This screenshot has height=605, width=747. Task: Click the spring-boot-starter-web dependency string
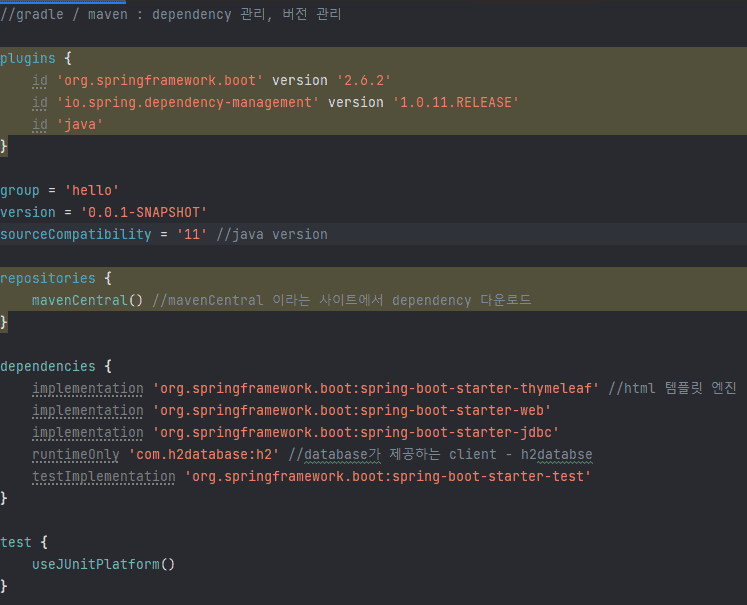pos(352,410)
